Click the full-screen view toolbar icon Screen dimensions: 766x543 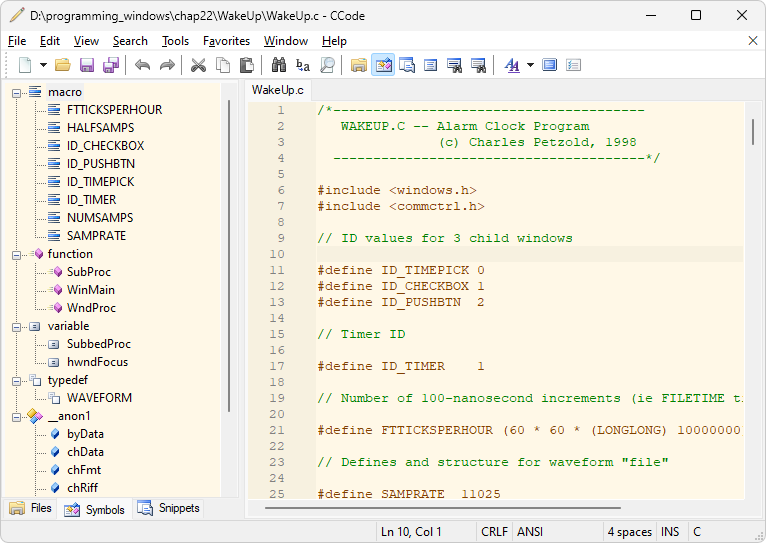point(550,65)
